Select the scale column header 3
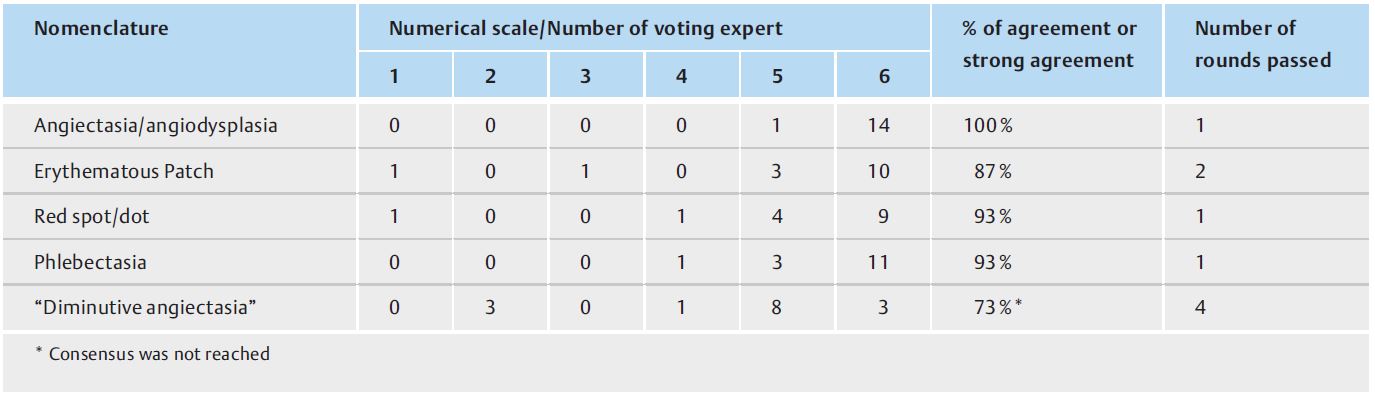This screenshot has height=399, width=1375. pyautogui.click(x=585, y=76)
